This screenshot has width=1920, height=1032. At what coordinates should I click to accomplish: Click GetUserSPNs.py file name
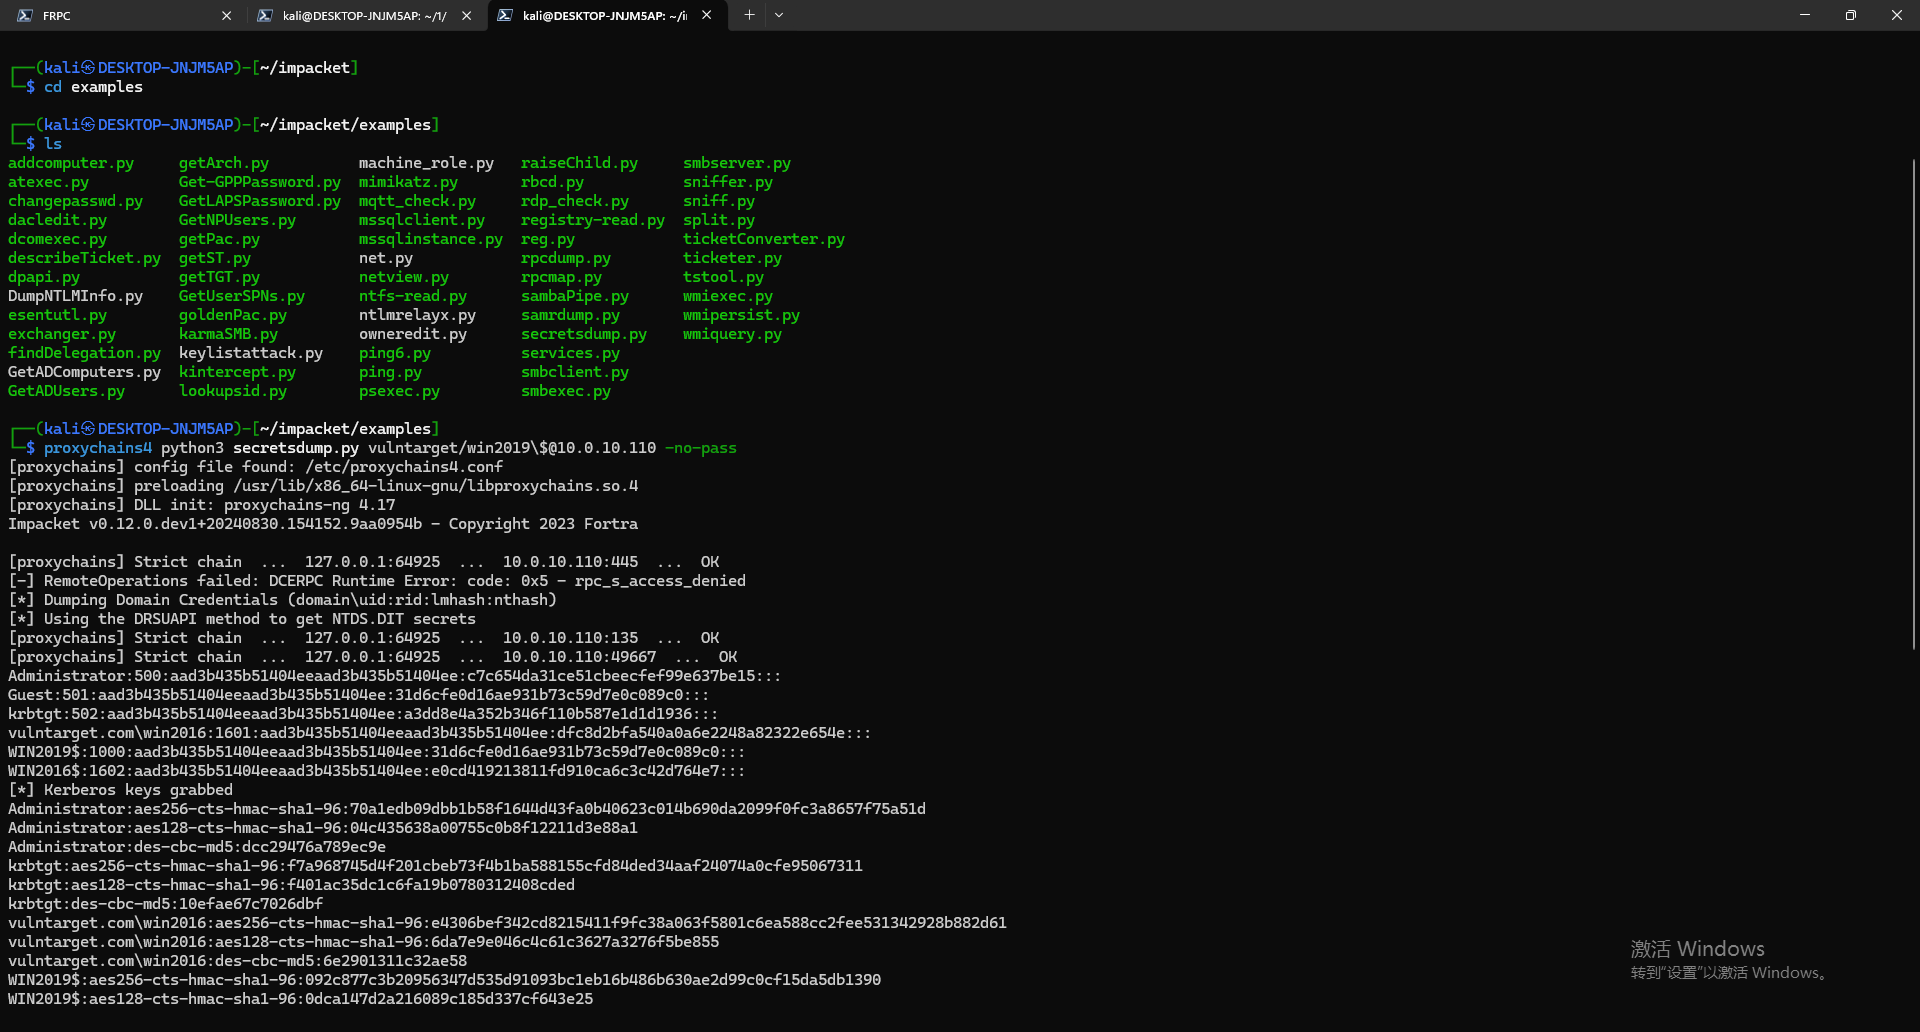click(242, 296)
